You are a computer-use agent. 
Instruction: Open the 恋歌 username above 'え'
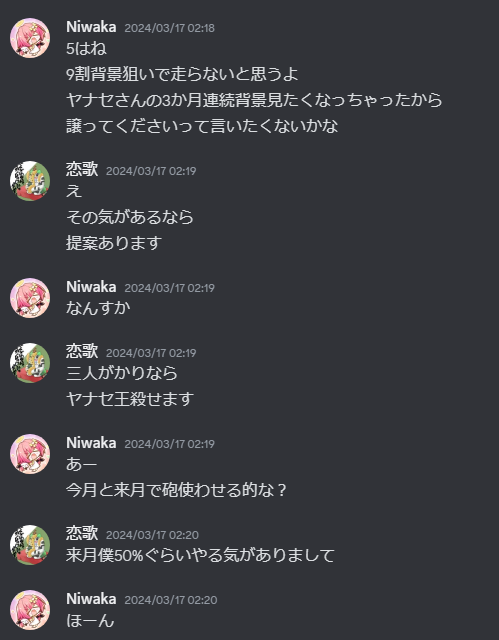point(82,169)
